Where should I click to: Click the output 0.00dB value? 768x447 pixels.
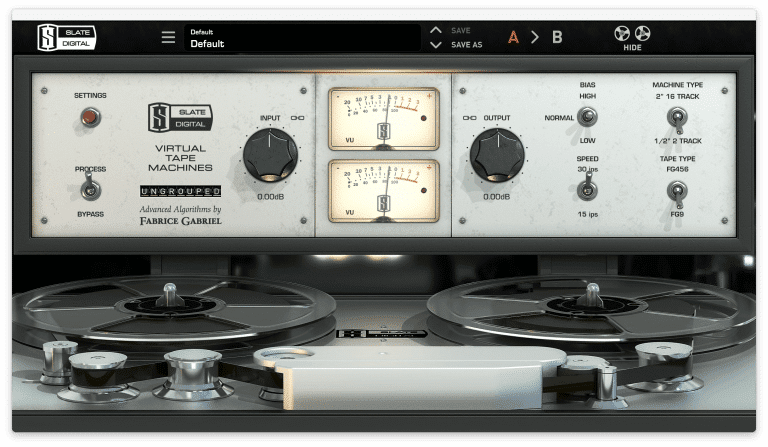point(497,197)
